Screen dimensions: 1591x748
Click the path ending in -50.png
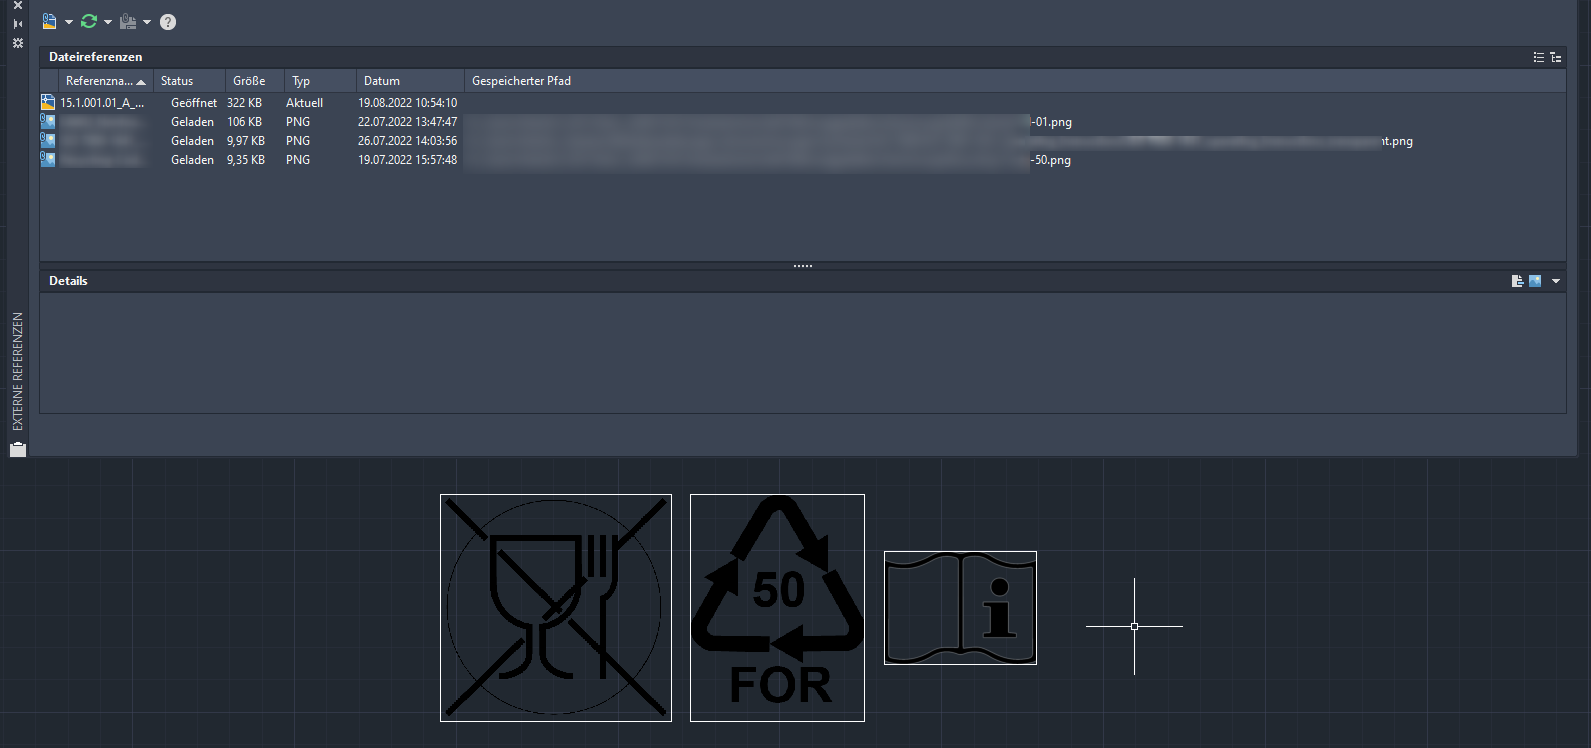(x=768, y=160)
